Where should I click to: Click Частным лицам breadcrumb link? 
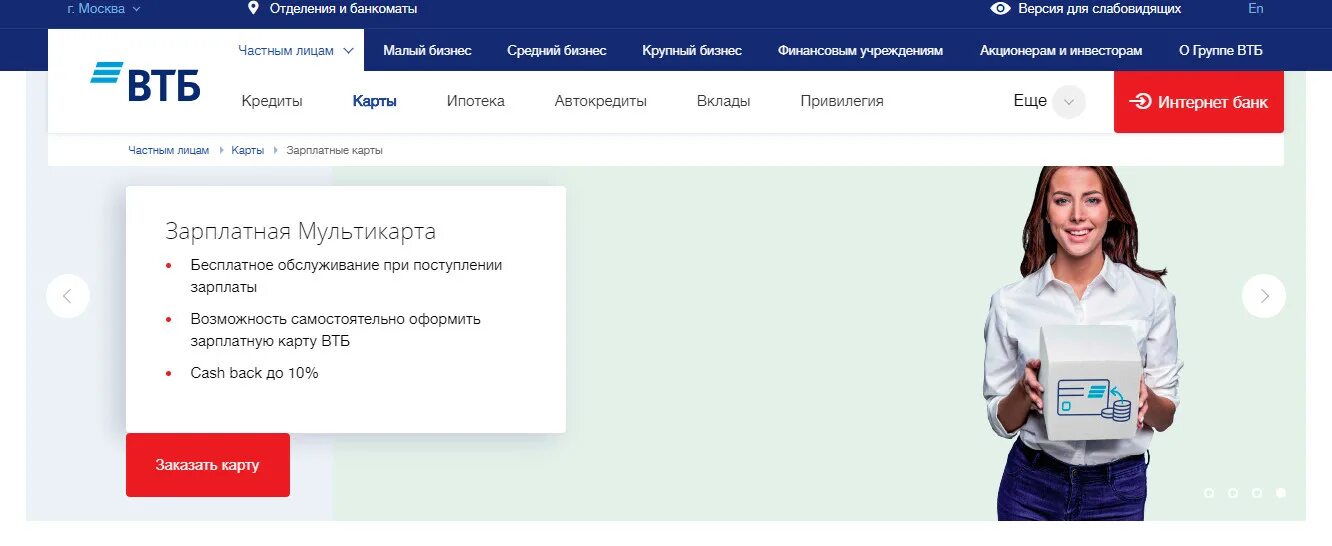[169, 150]
